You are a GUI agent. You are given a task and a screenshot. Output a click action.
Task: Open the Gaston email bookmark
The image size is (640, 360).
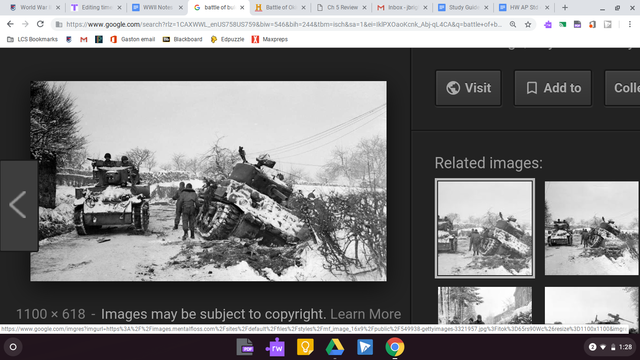click(133, 39)
